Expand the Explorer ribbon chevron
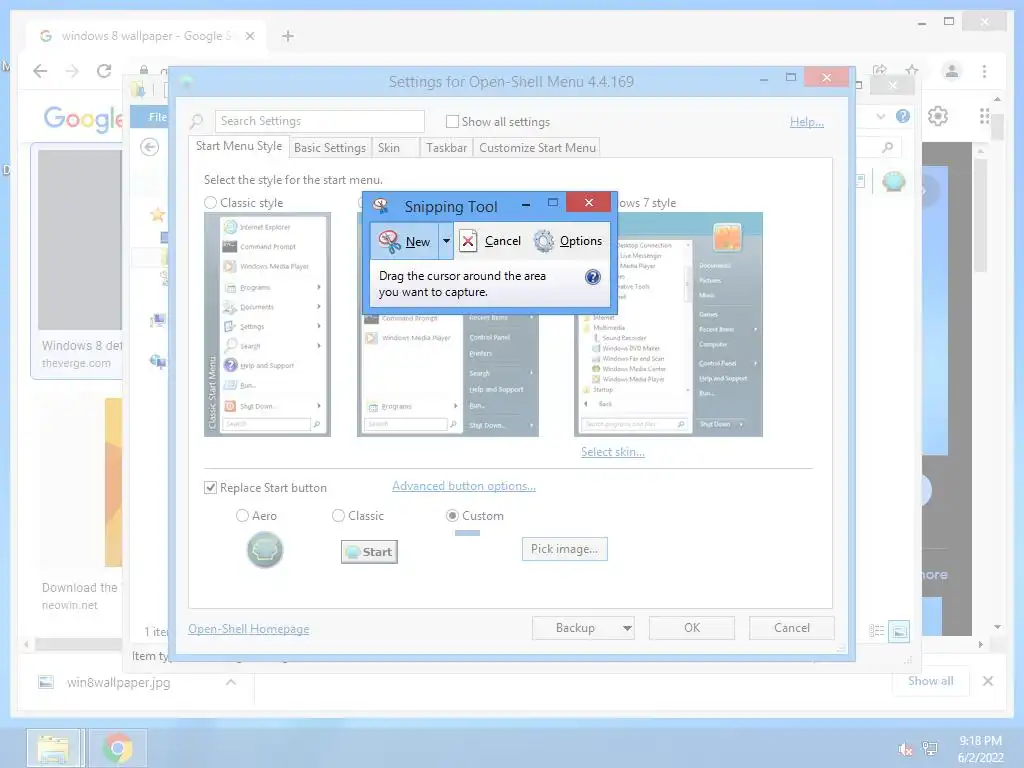 [x=880, y=116]
